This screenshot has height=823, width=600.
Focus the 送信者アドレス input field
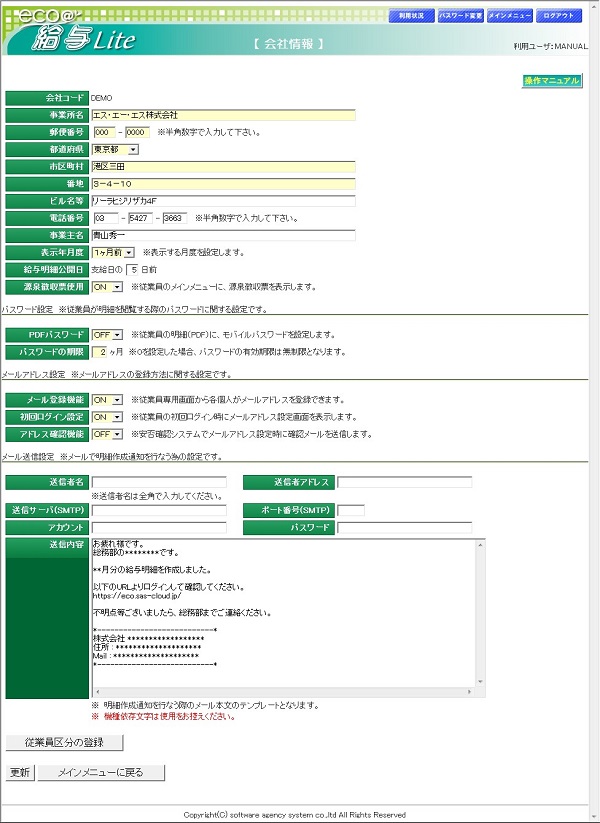(404, 482)
